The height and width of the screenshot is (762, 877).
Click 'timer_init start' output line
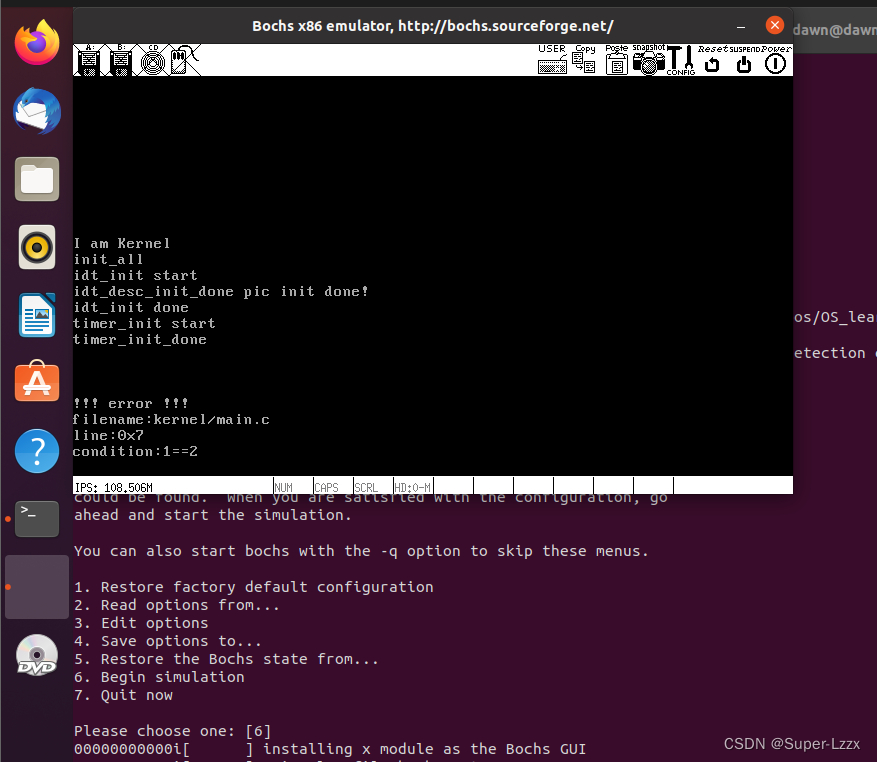[x=144, y=323]
